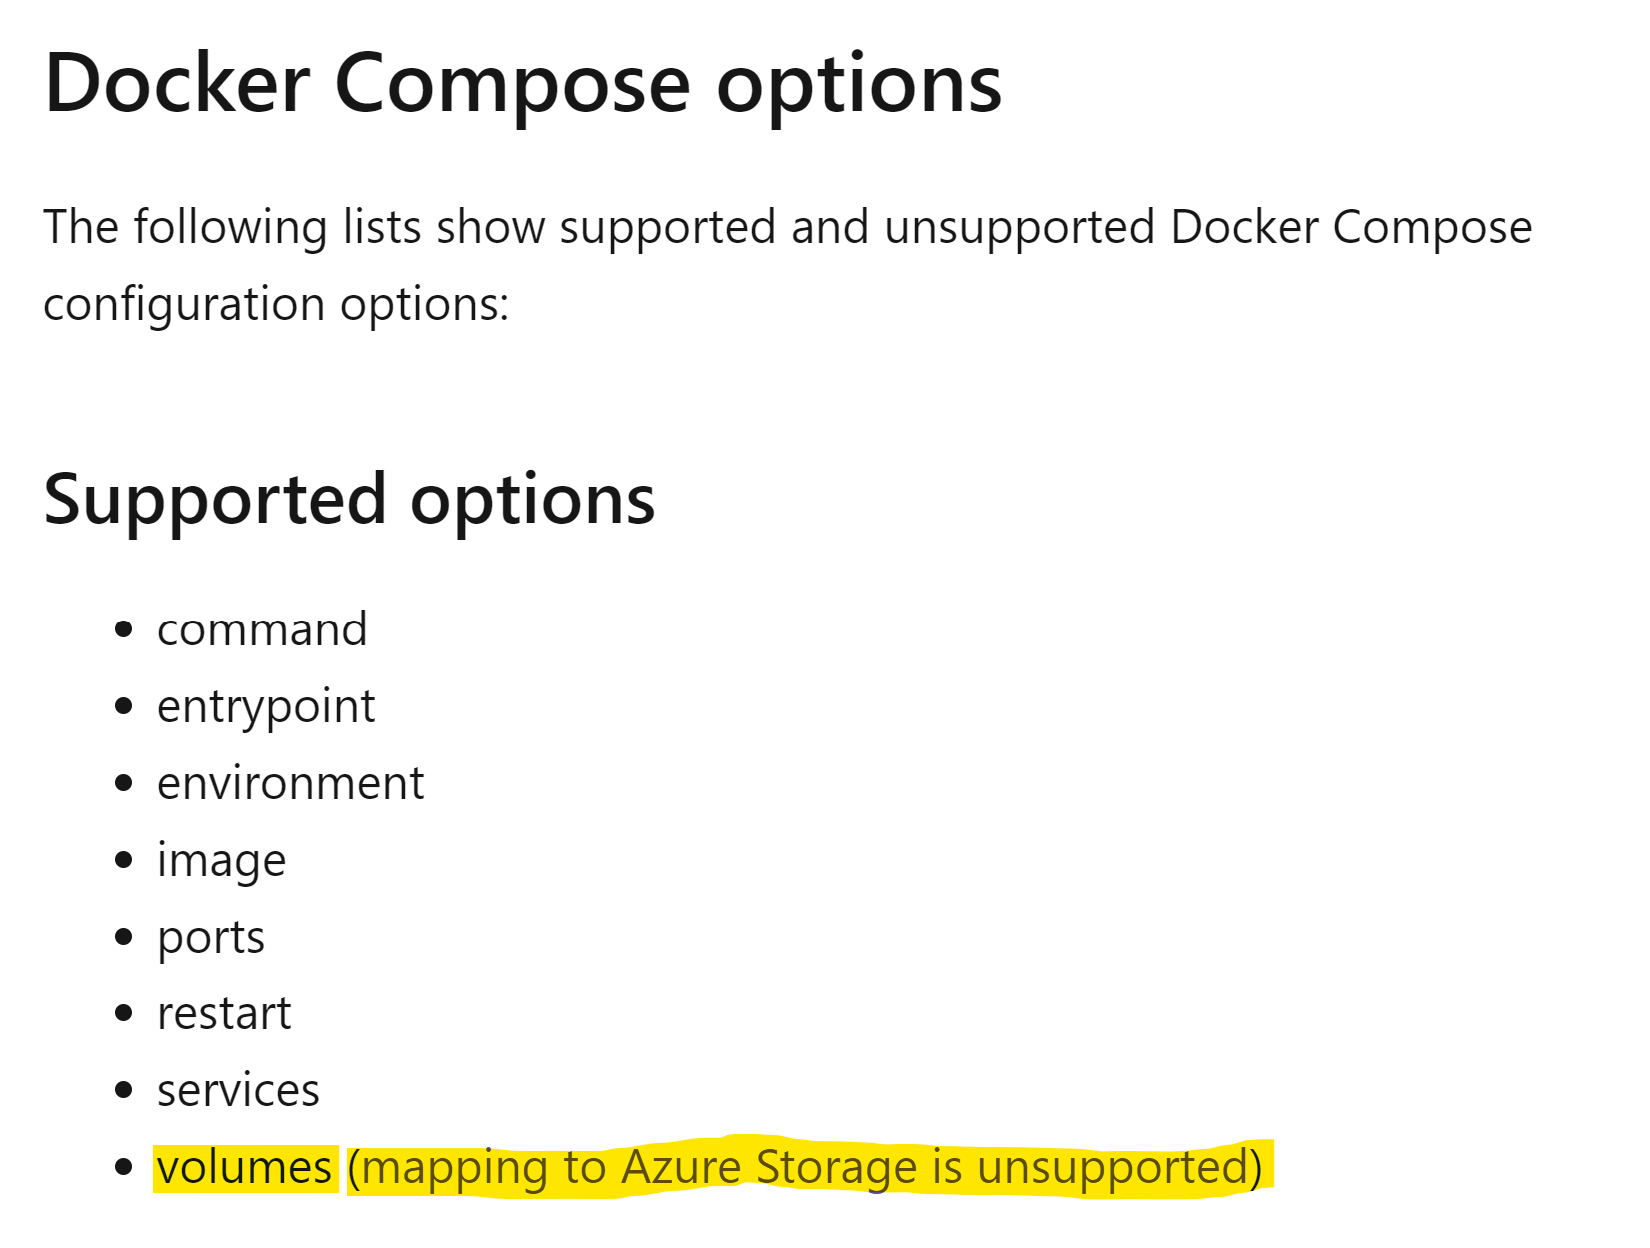The width and height of the screenshot is (1650, 1248).
Task: Select the "services" list item
Action: click(x=238, y=1090)
